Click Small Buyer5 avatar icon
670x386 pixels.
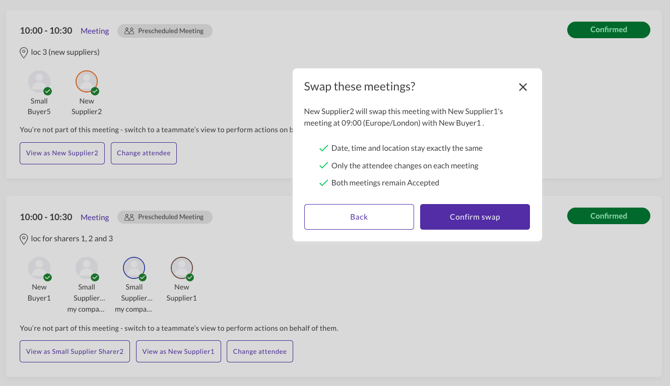(x=39, y=82)
